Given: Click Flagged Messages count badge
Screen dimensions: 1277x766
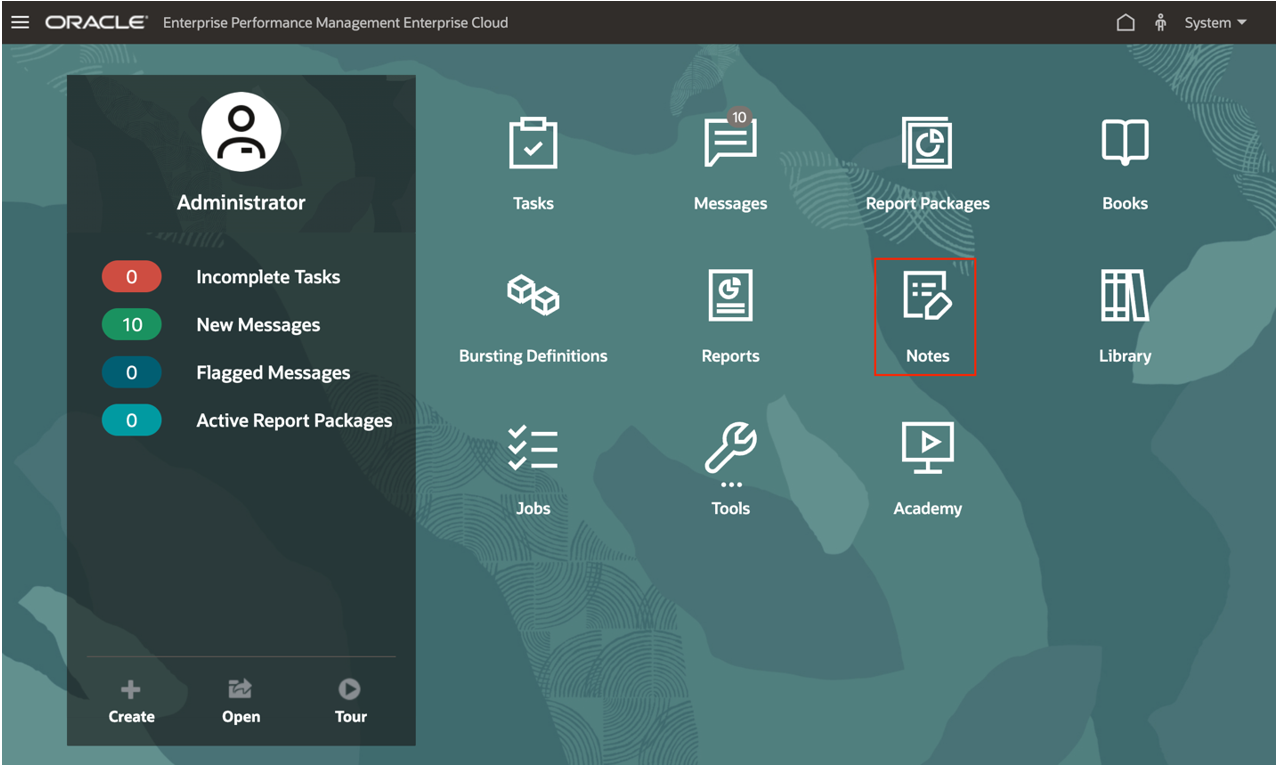Looking at the screenshot, I should (x=131, y=373).
